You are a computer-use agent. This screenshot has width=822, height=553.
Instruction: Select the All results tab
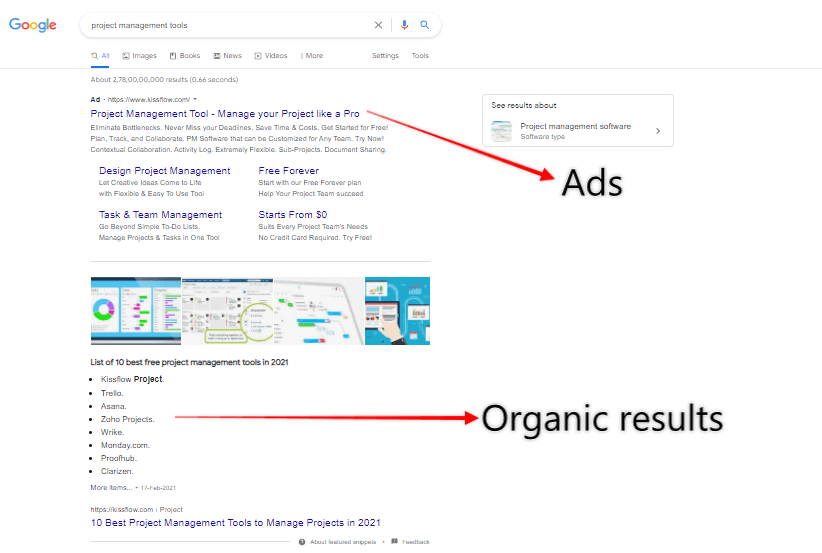pyautogui.click(x=100, y=56)
